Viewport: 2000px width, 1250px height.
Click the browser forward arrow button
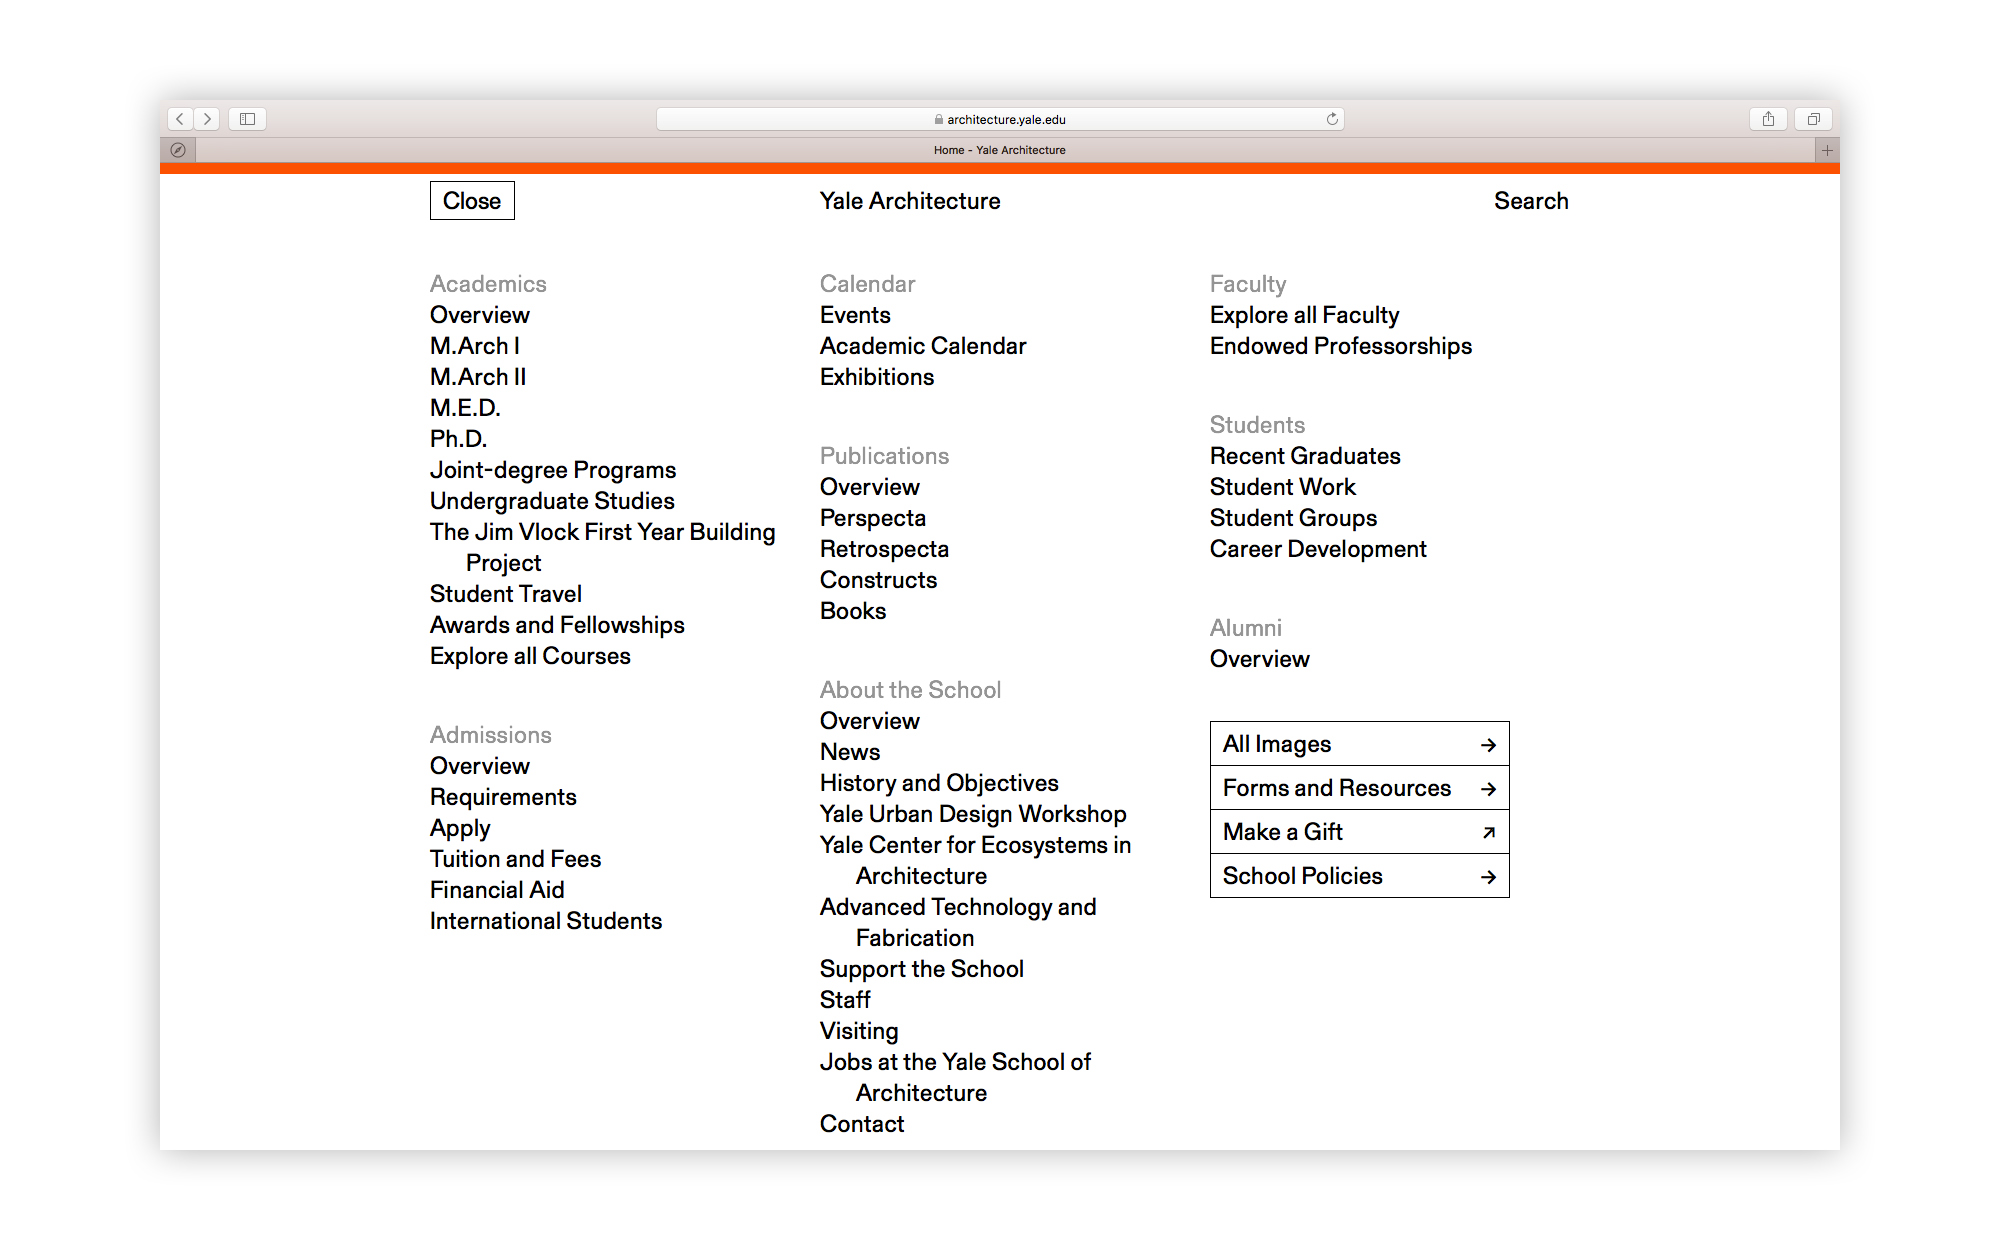207,119
